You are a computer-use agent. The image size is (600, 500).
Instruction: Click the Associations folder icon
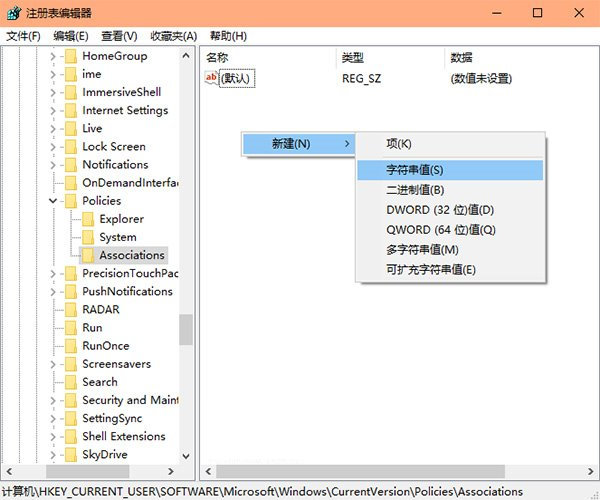click(87, 255)
